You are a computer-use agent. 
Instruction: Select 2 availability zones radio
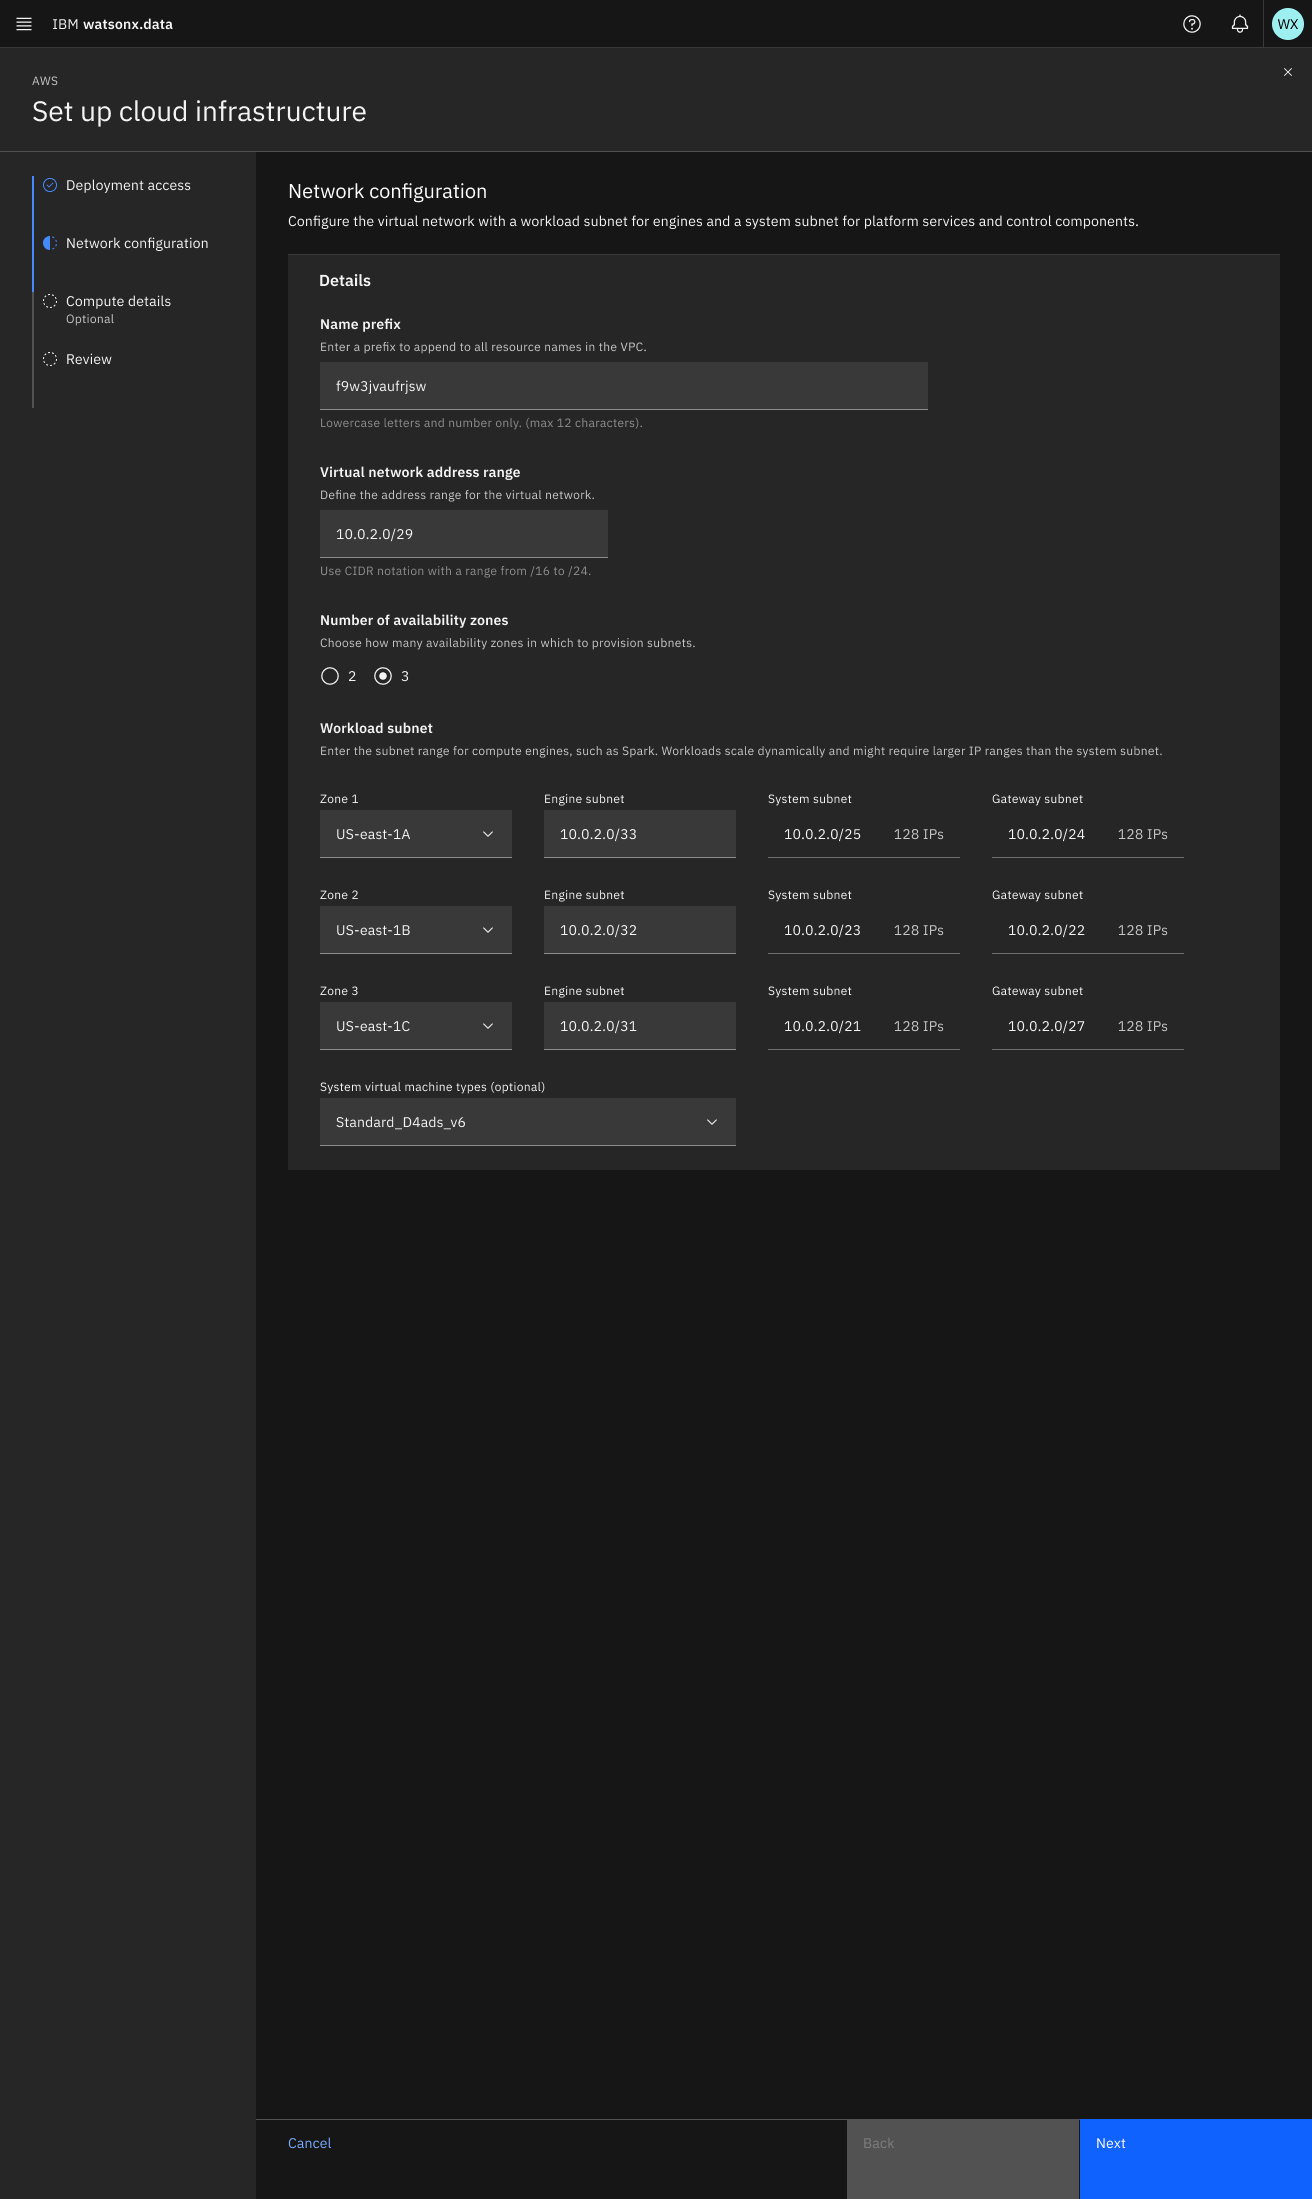[x=330, y=676]
